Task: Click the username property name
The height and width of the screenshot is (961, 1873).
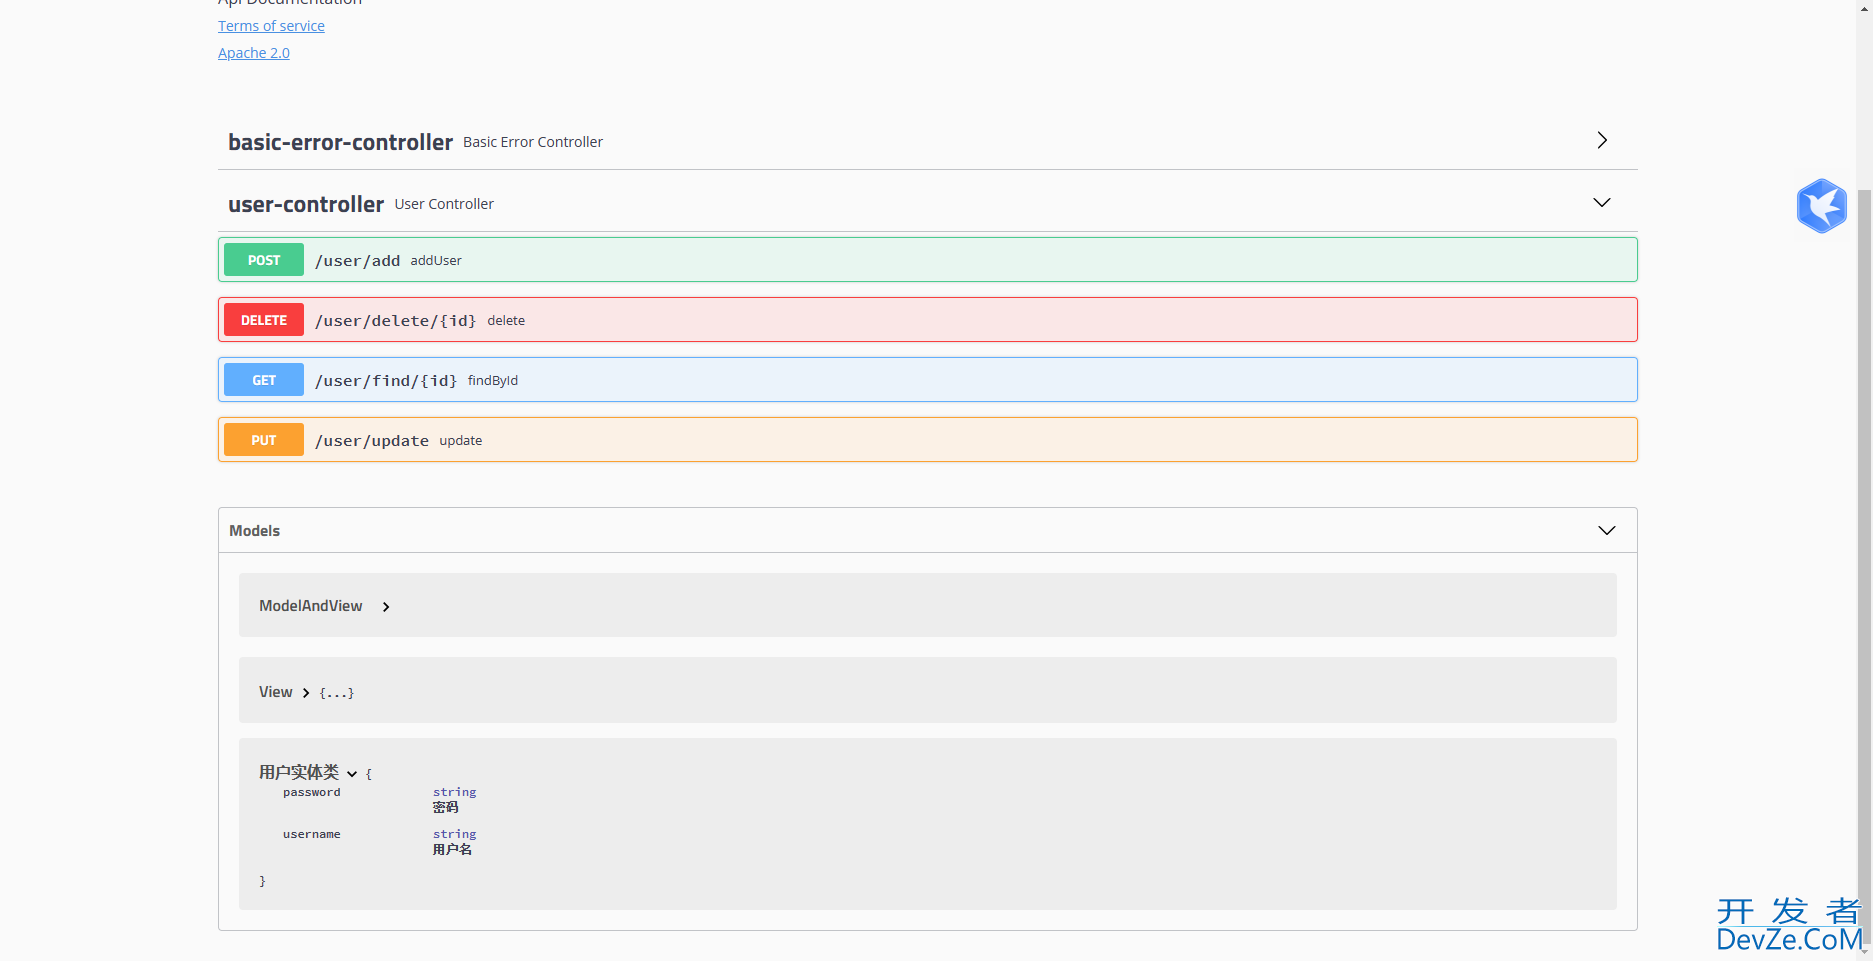Action: coord(311,834)
